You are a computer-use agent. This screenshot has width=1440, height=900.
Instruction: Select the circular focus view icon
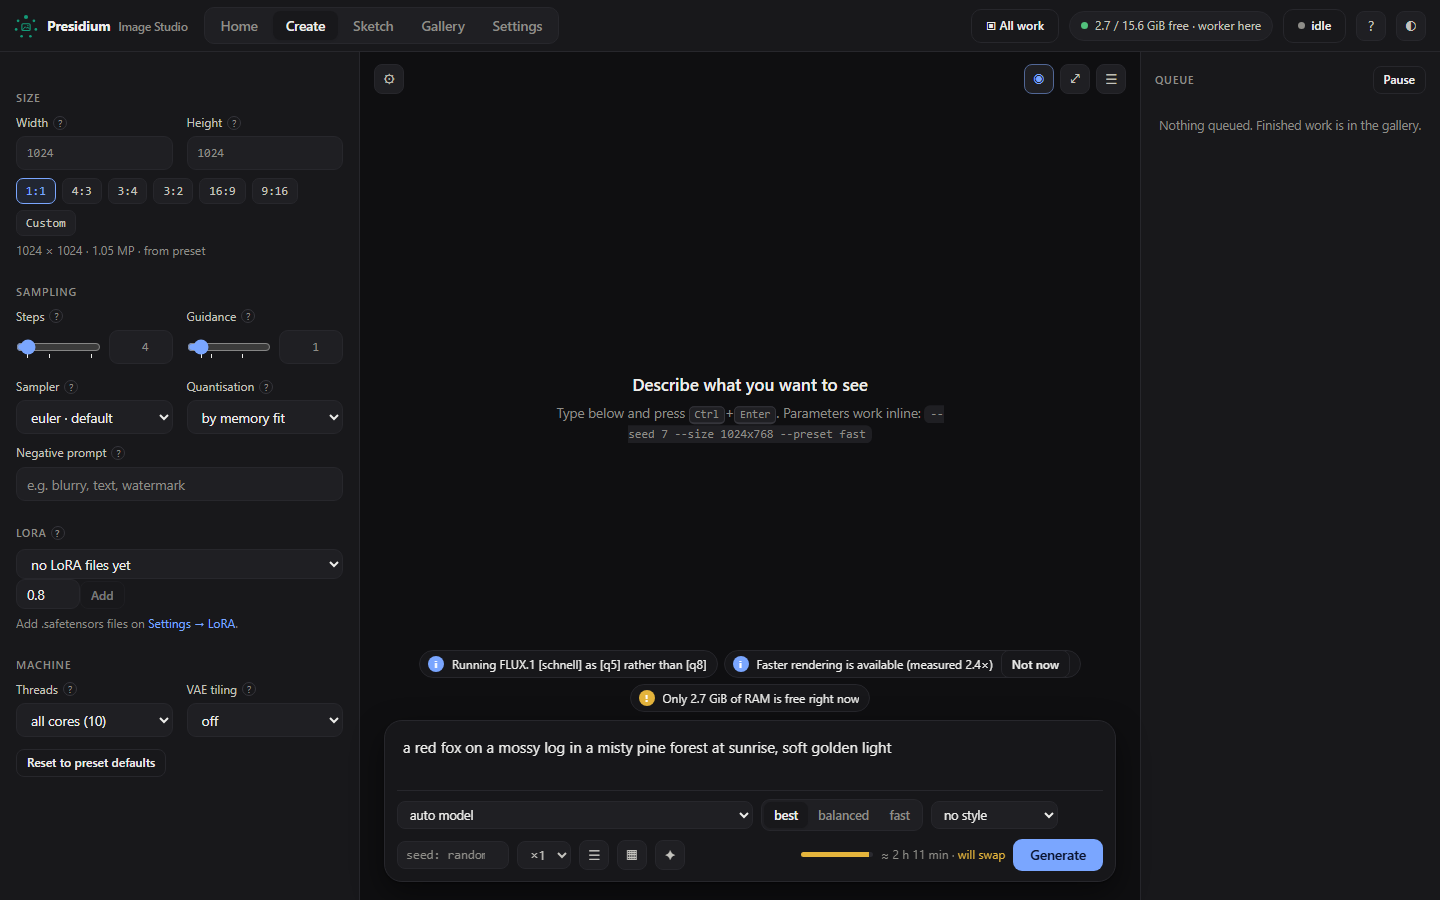pyautogui.click(x=1039, y=79)
